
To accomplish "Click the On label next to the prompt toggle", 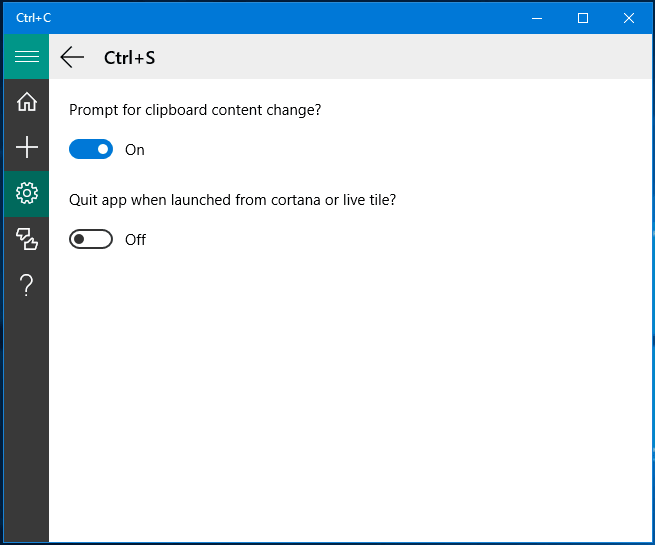I will (x=135, y=150).
